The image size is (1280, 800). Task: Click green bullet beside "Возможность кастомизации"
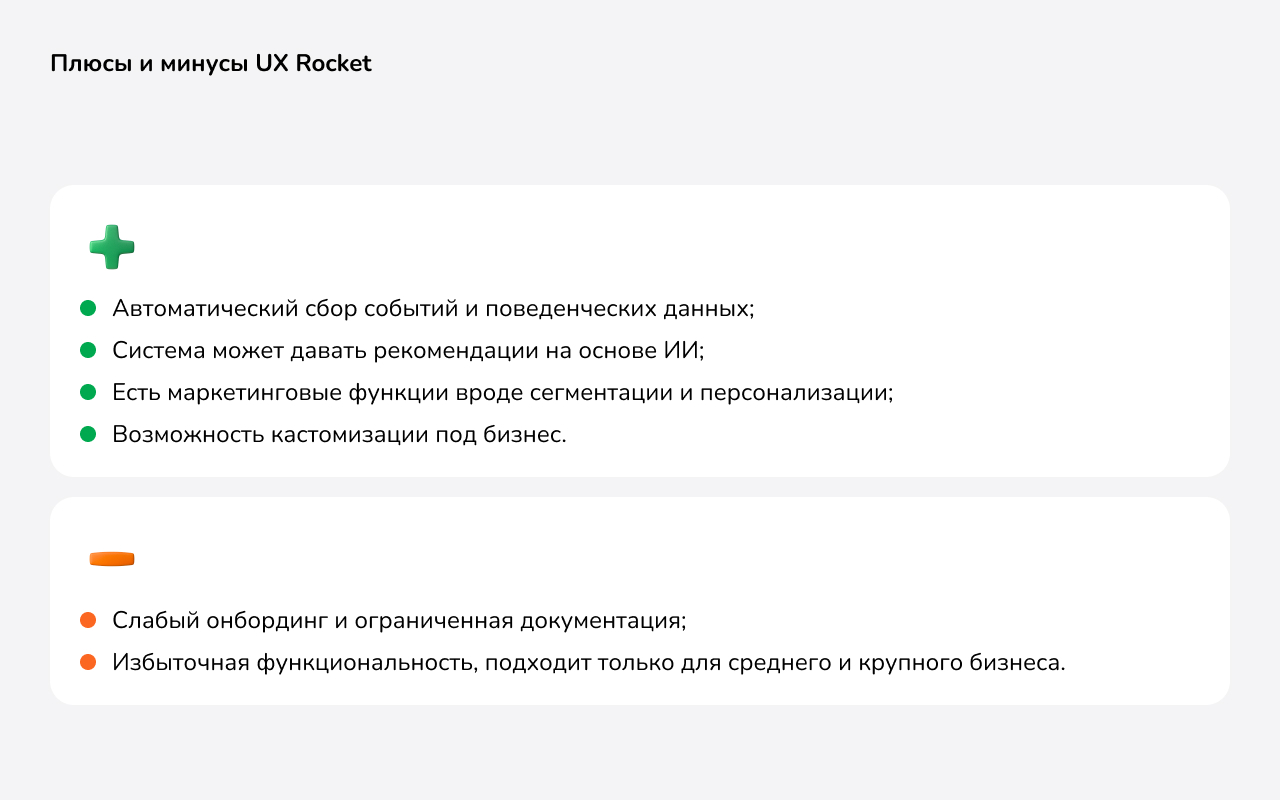pyautogui.click(x=88, y=434)
